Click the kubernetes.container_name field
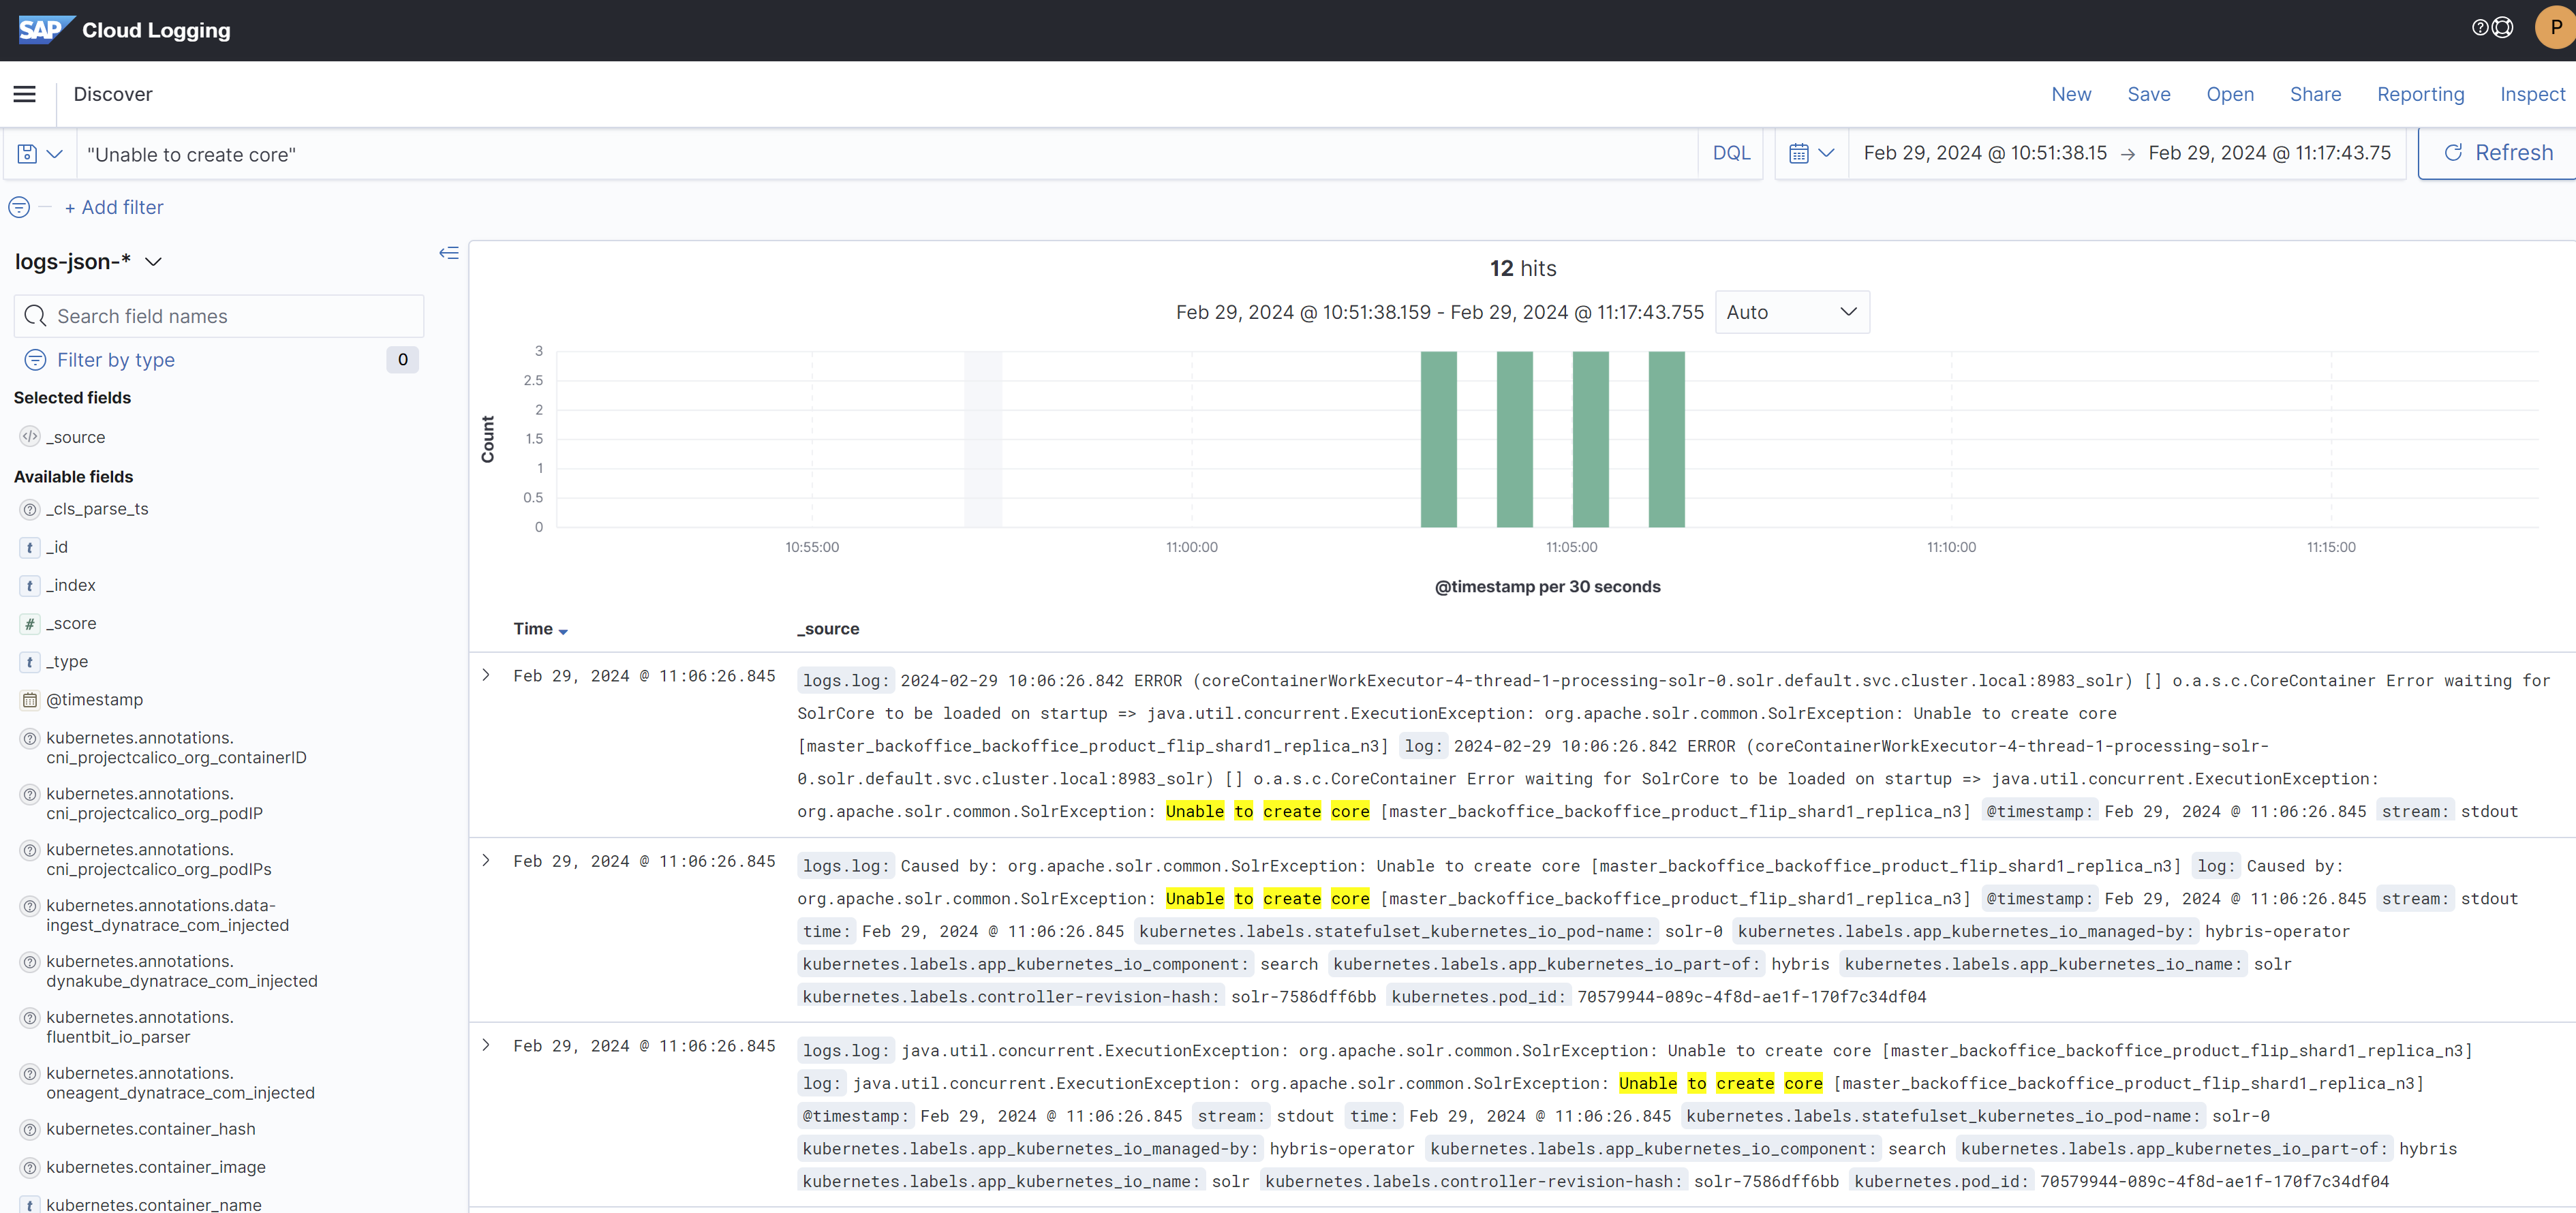This screenshot has width=2576, height=1213. click(x=153, y=1204)
